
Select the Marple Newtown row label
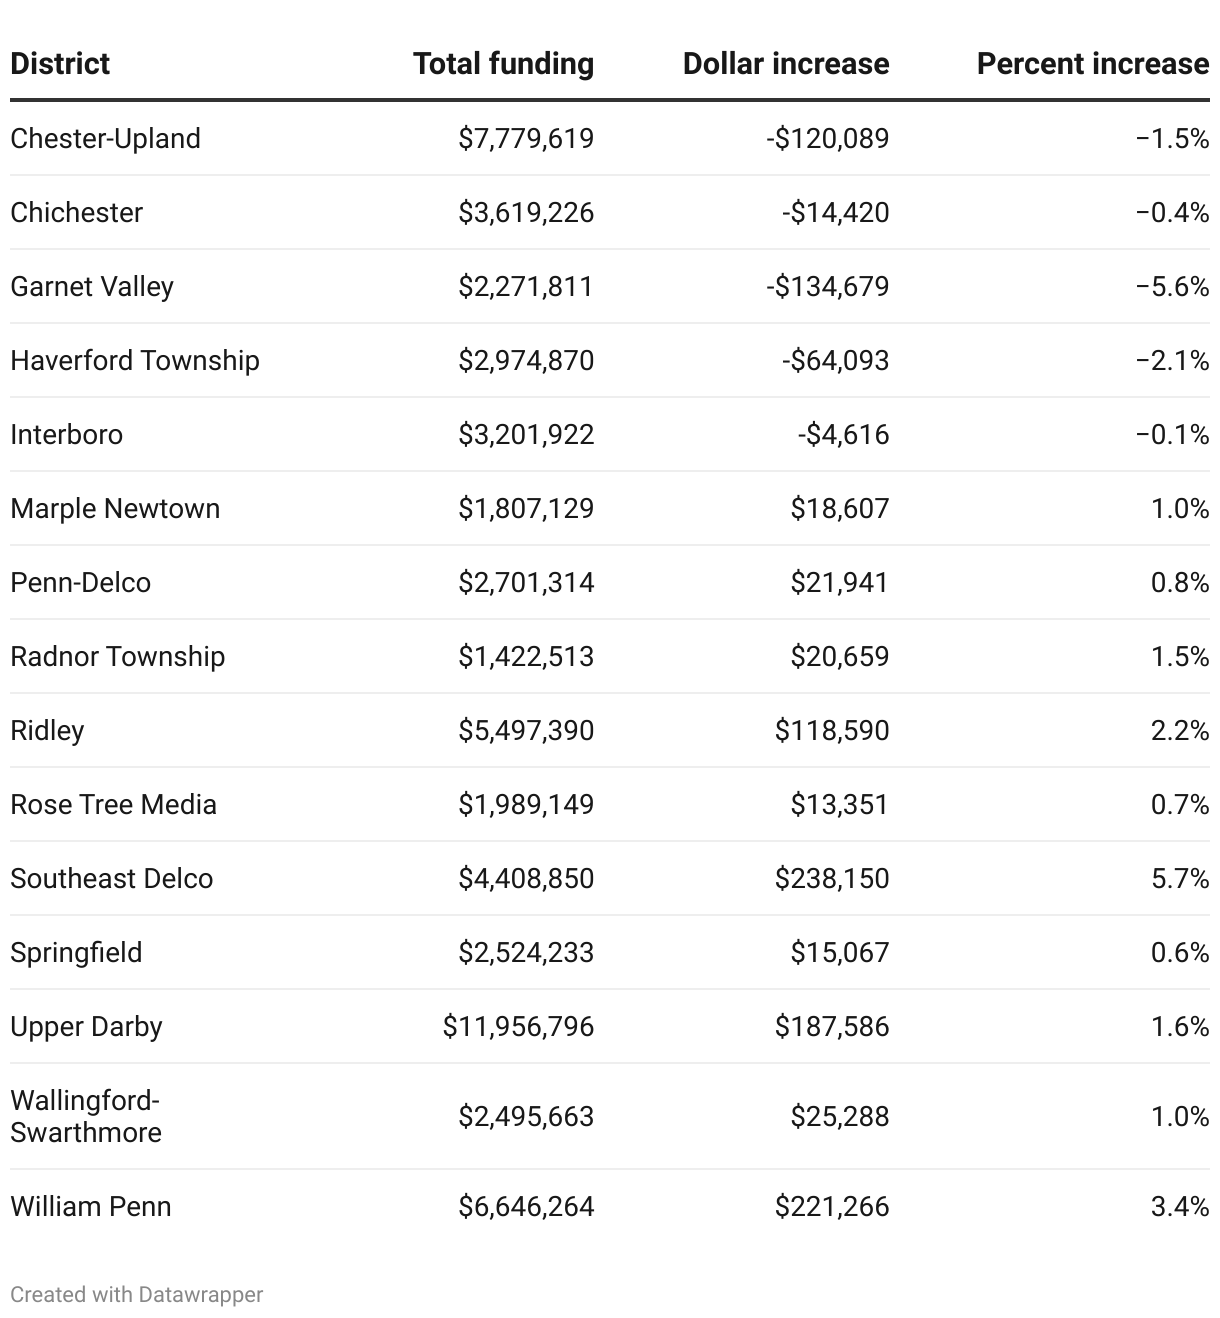[x=115, y=508]
